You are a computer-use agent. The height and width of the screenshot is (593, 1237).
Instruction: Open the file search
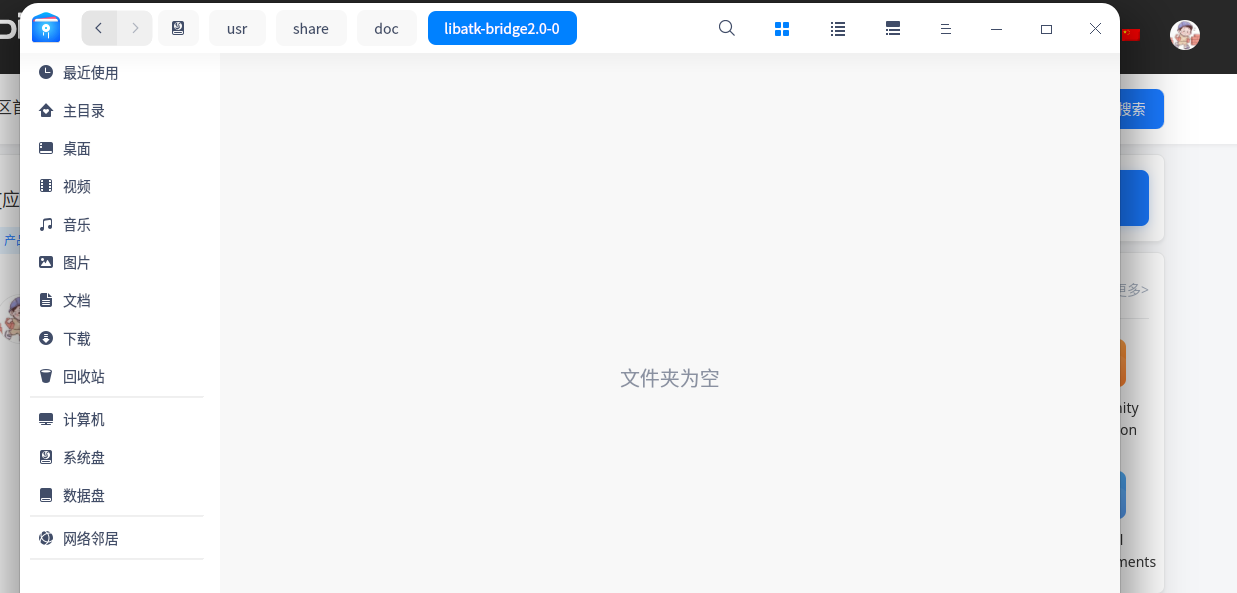726,28
